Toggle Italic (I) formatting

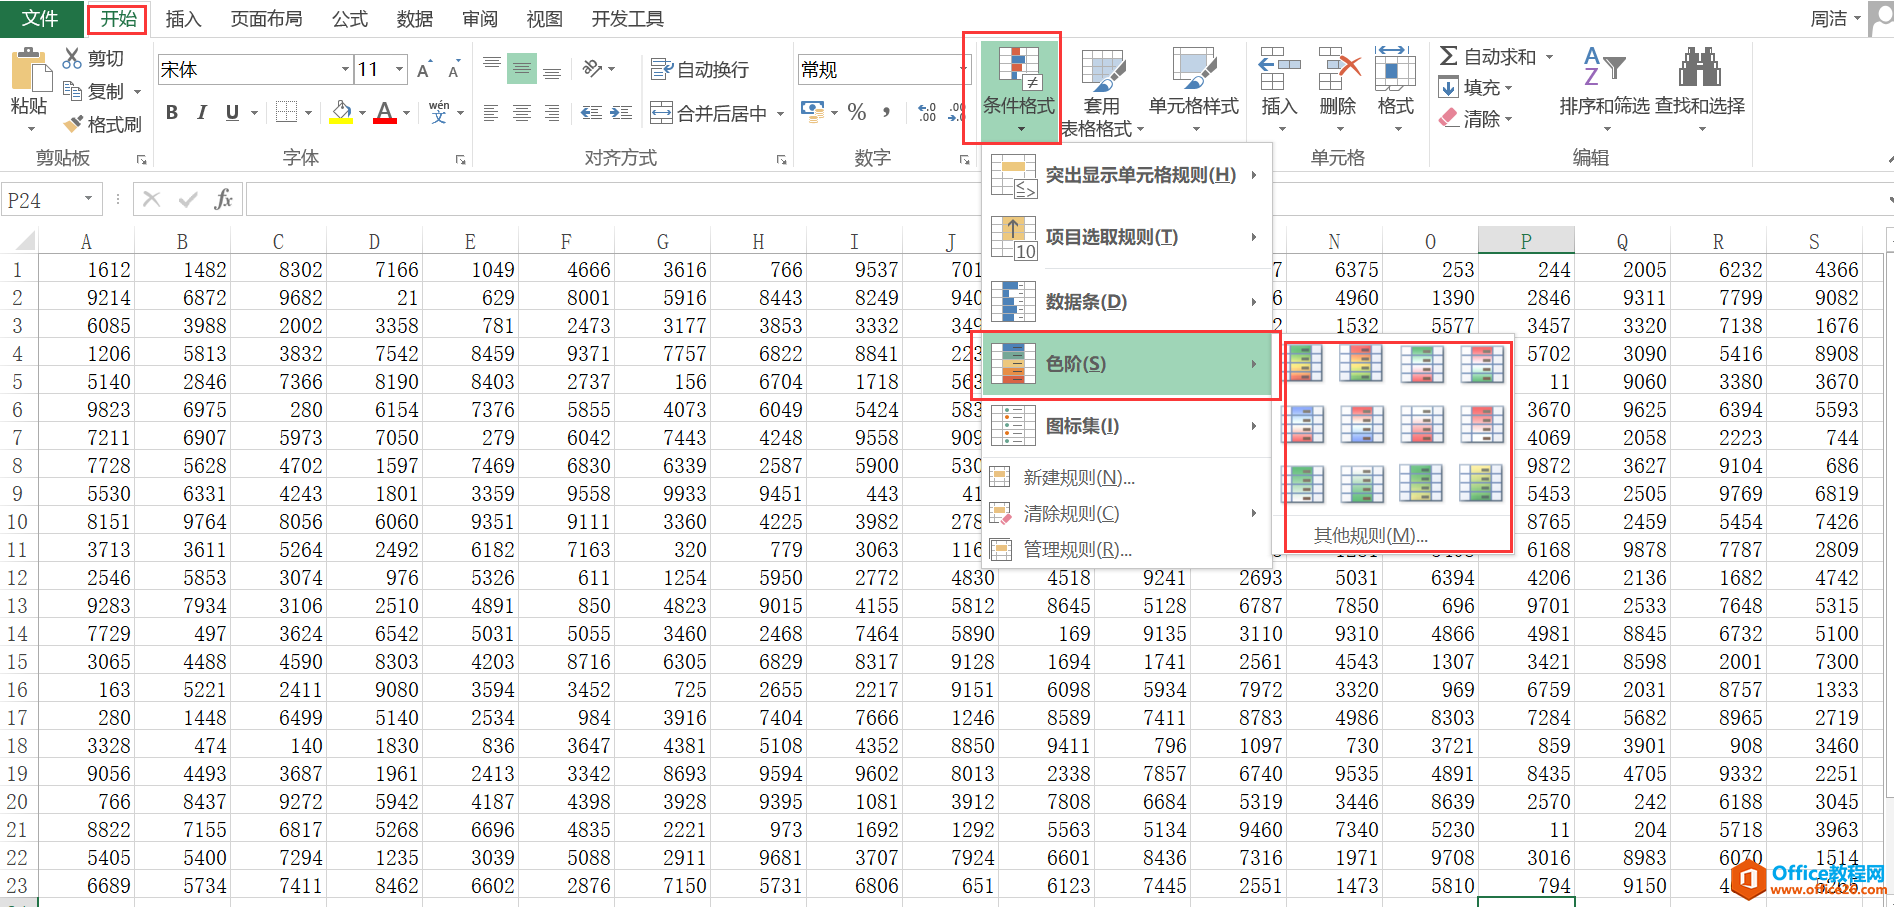click(x=202, y=113)
